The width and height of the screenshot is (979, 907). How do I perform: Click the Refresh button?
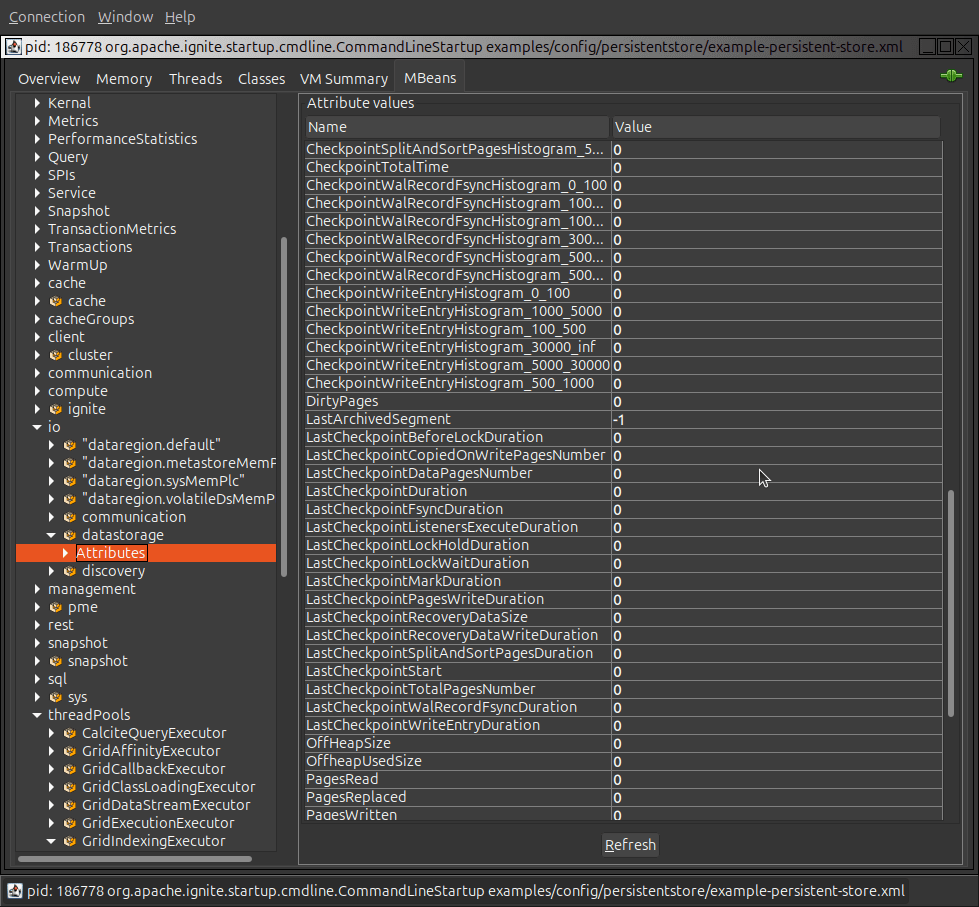pyautogui.click(x=631, y=845)
